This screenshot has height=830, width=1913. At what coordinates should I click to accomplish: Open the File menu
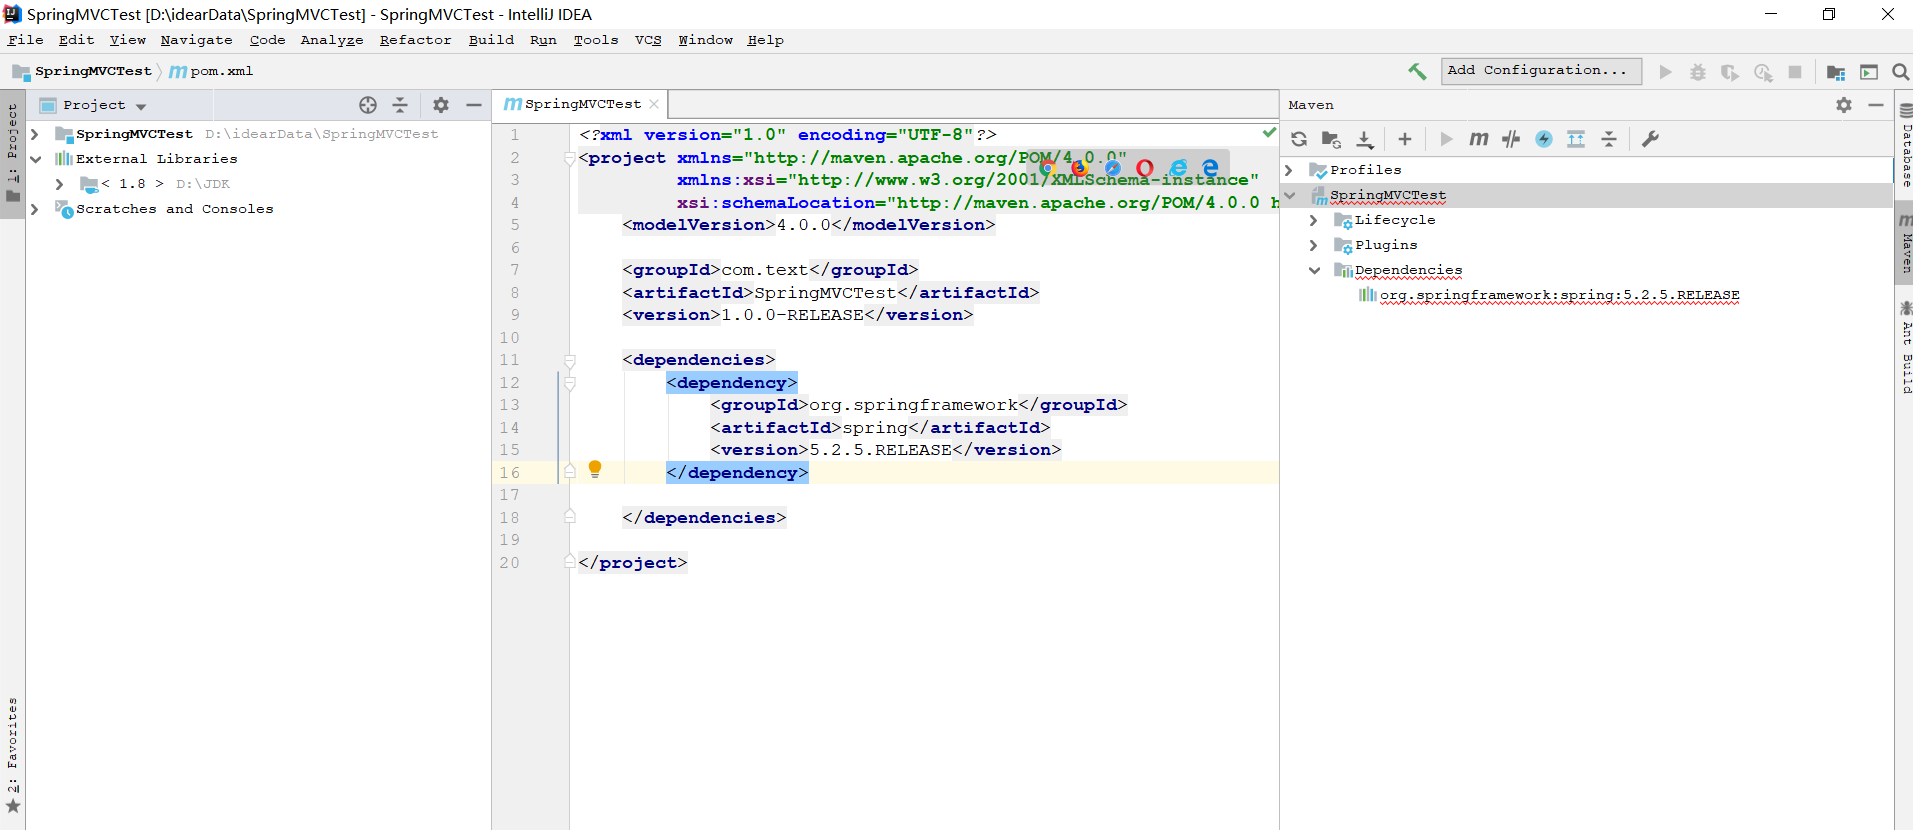(25, 40)
